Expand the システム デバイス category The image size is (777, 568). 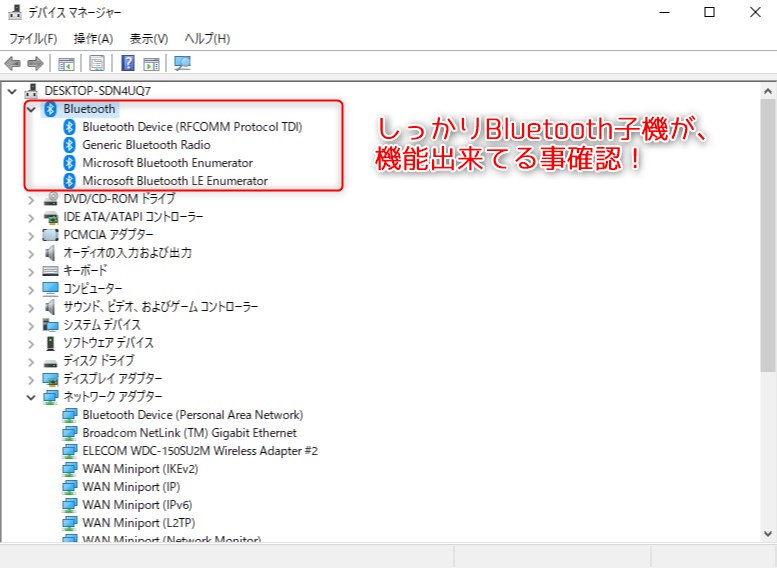(x=31, y=326)
